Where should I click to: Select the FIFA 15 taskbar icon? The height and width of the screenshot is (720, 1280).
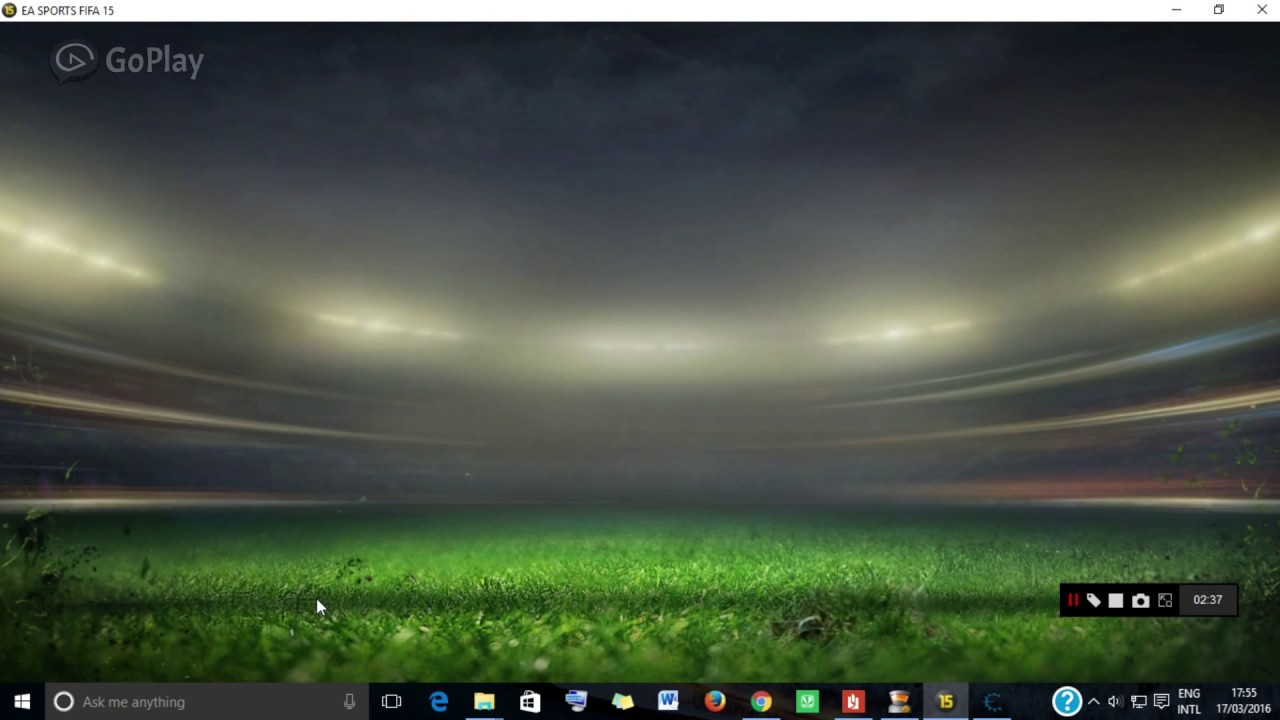coord(945,702)
